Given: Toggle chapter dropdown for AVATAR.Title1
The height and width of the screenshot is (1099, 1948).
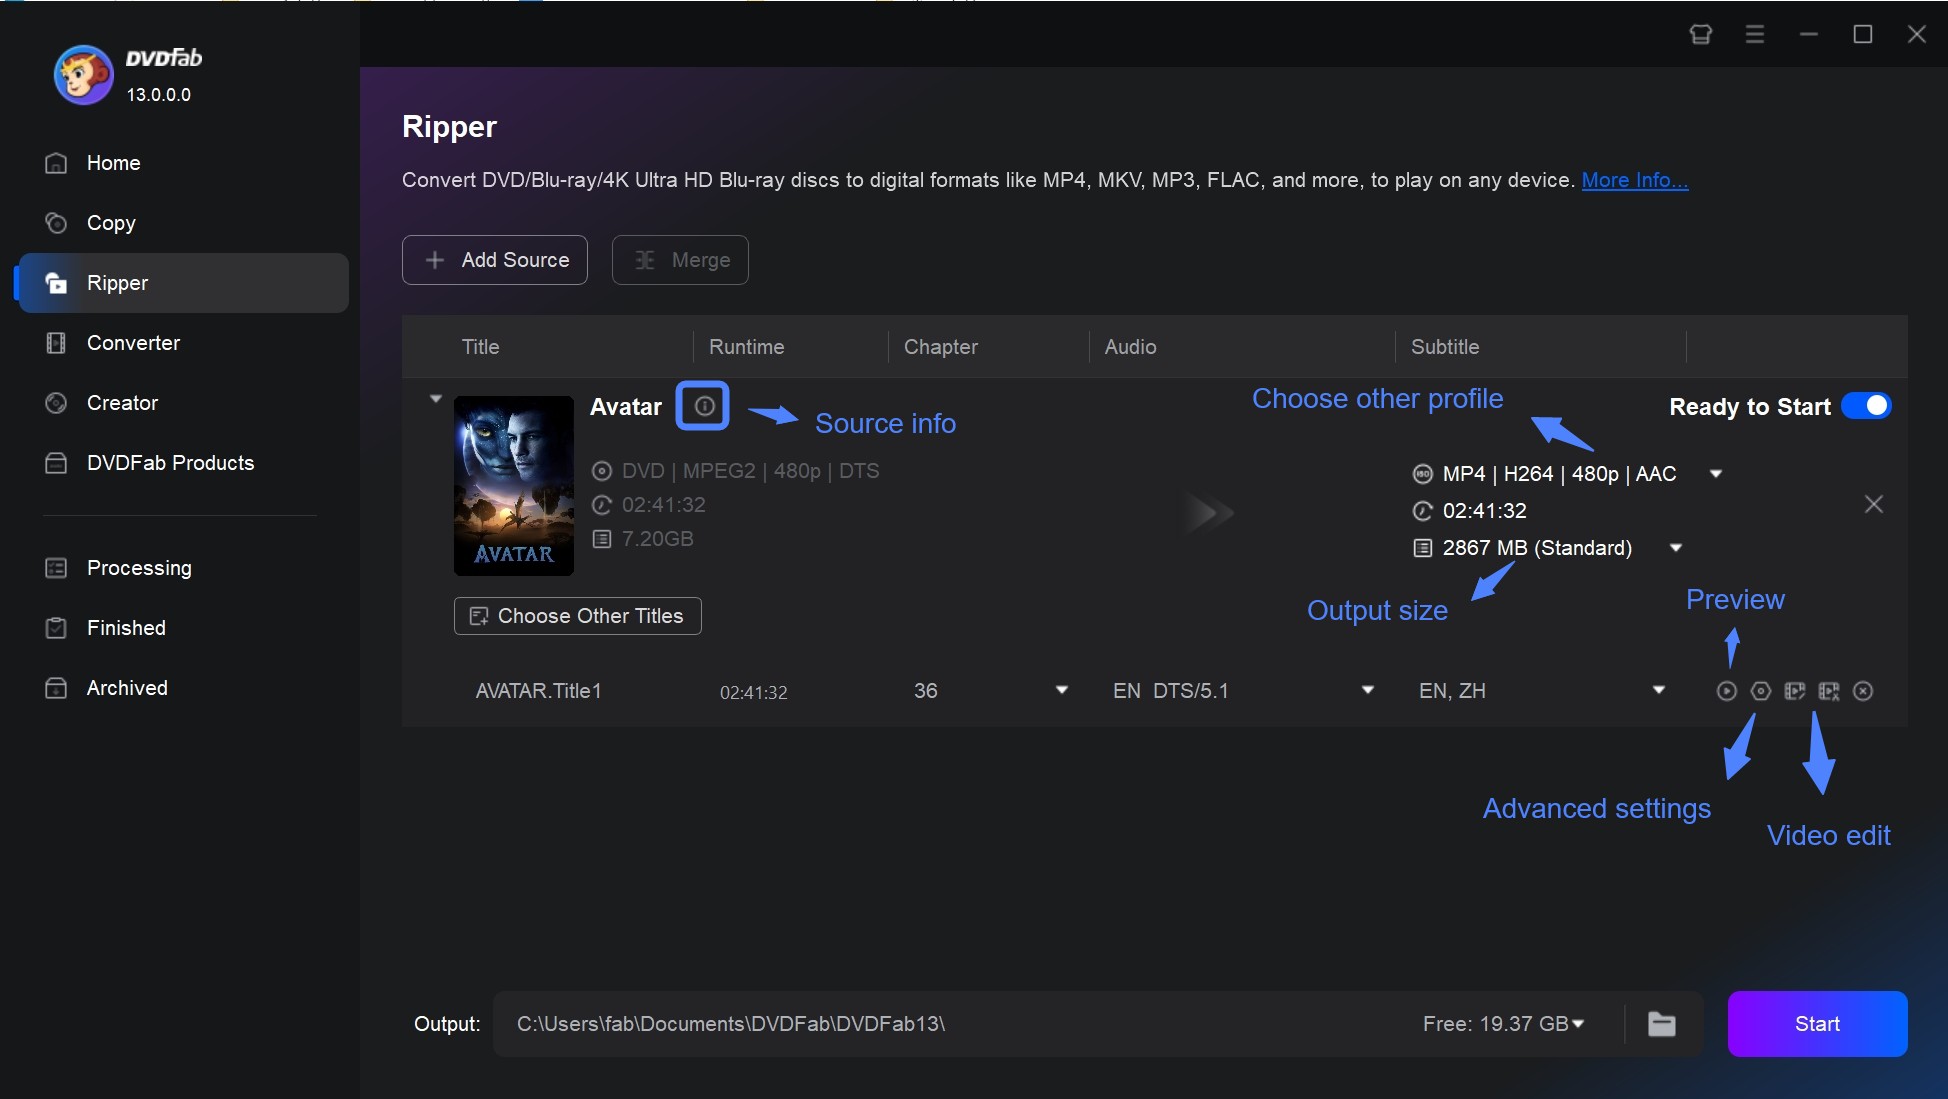Looking at the screenshot, I should coord(1060,691).
